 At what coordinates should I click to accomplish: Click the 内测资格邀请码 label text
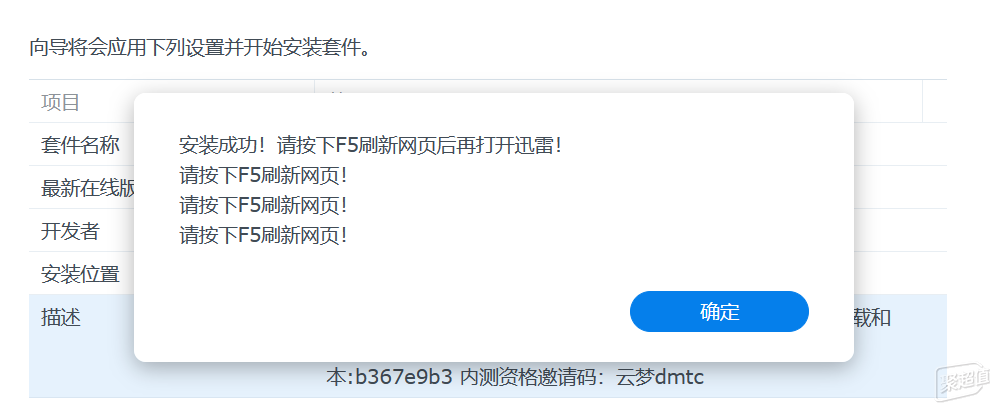pyautogui.click(x=530, y=377)
